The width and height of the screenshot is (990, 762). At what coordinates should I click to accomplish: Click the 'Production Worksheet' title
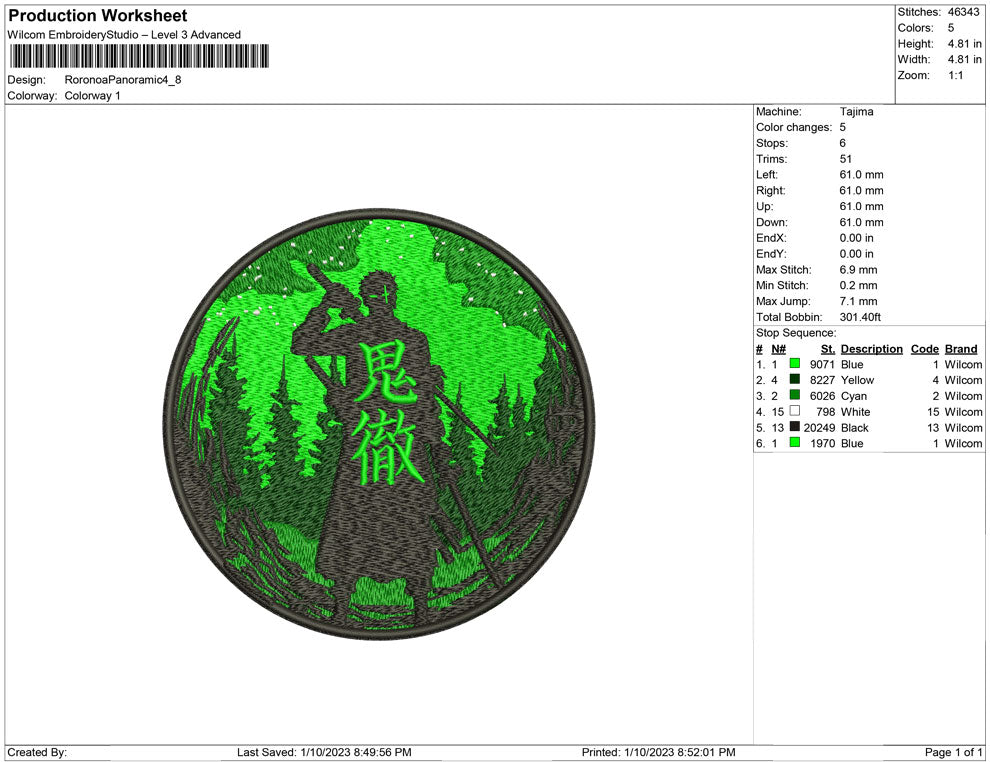pos(98,16)
